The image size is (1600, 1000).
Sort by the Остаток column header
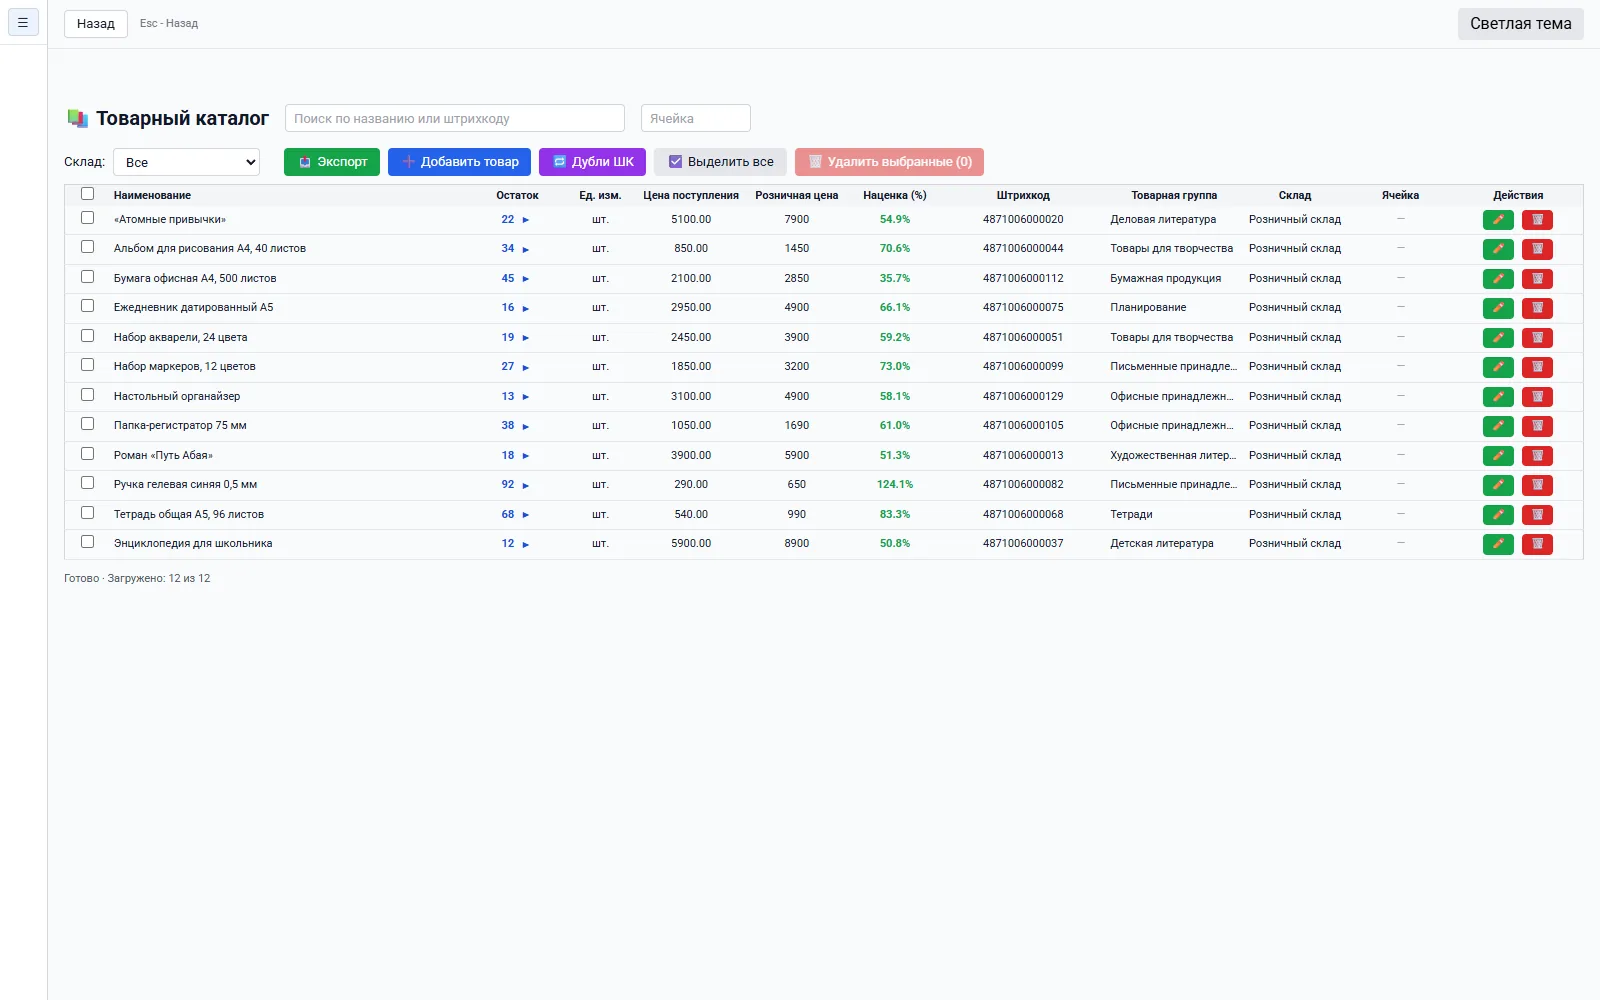click(517, 195)
